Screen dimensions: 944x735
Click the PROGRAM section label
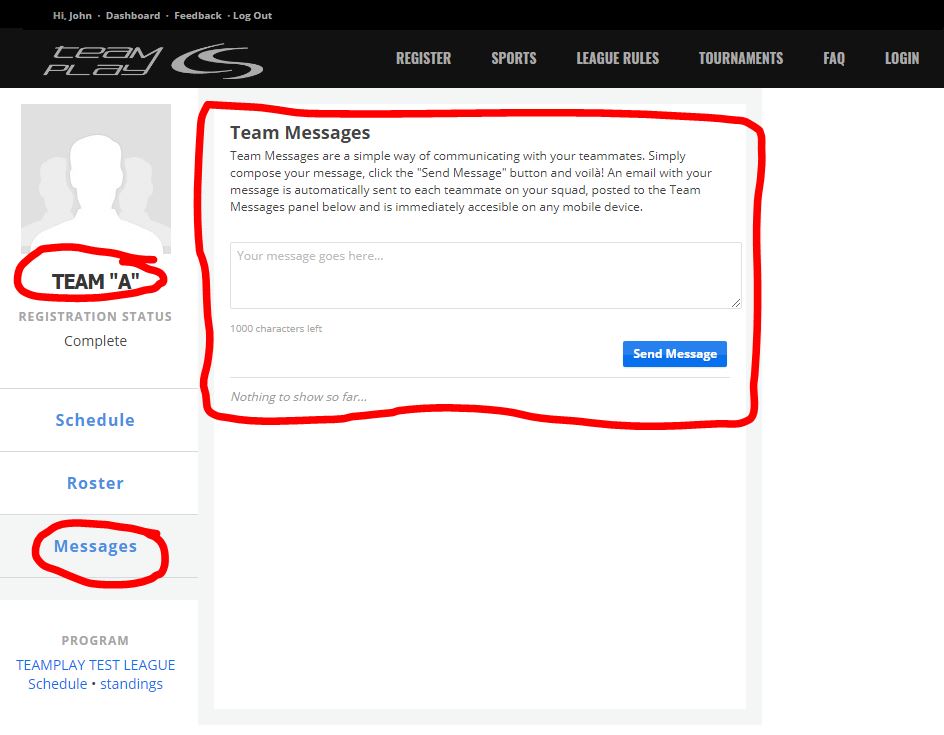(x=95, y=640)
